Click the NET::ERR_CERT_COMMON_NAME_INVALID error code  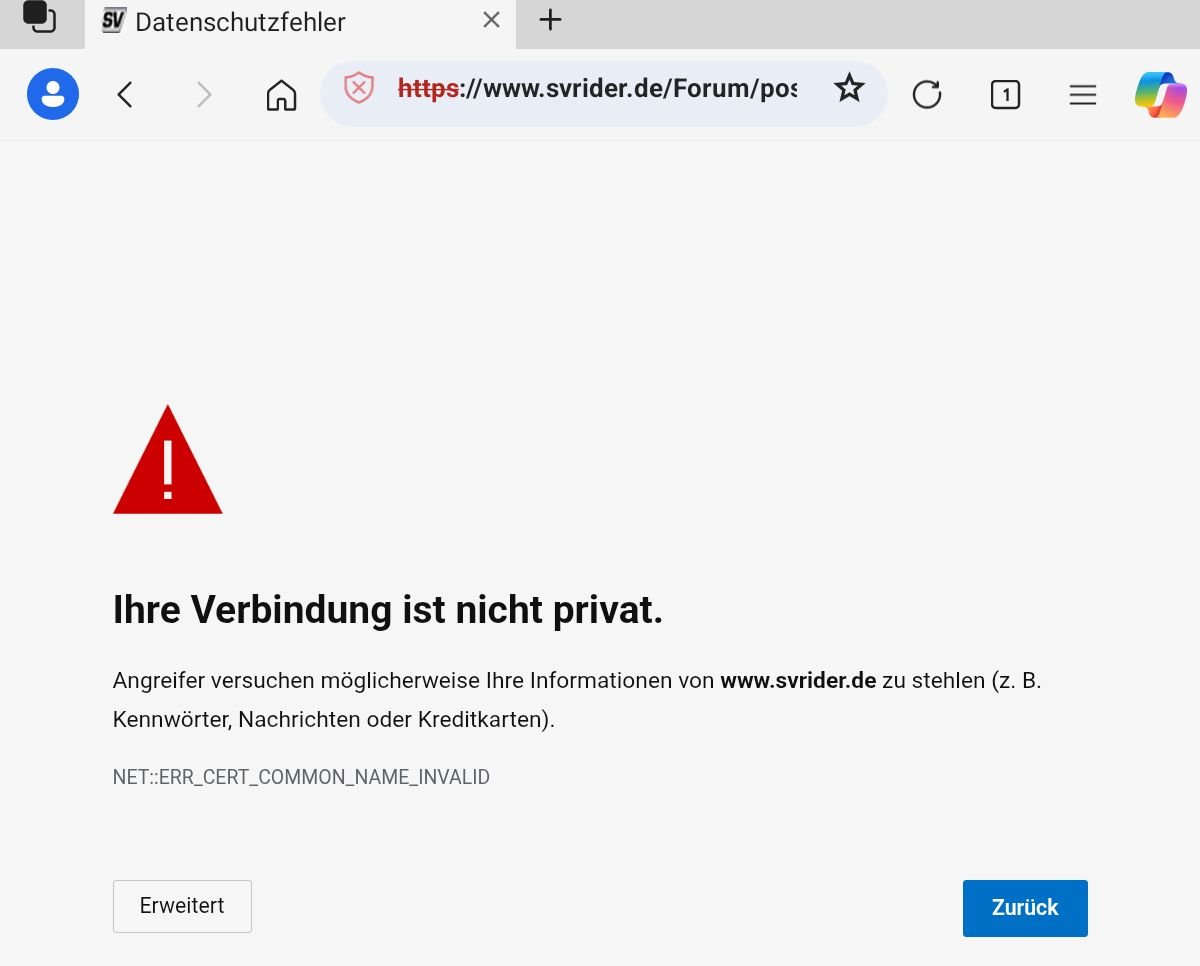coord(301,777)
